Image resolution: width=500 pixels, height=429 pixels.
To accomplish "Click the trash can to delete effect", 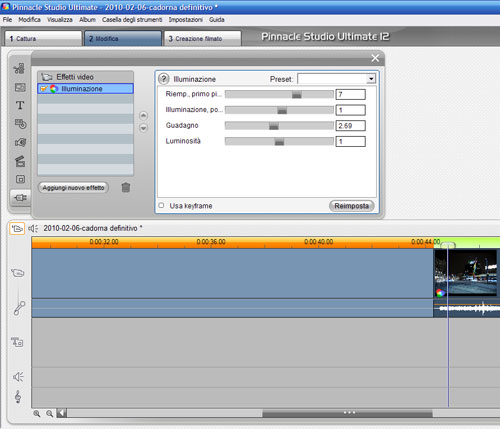I will (126, 187).
